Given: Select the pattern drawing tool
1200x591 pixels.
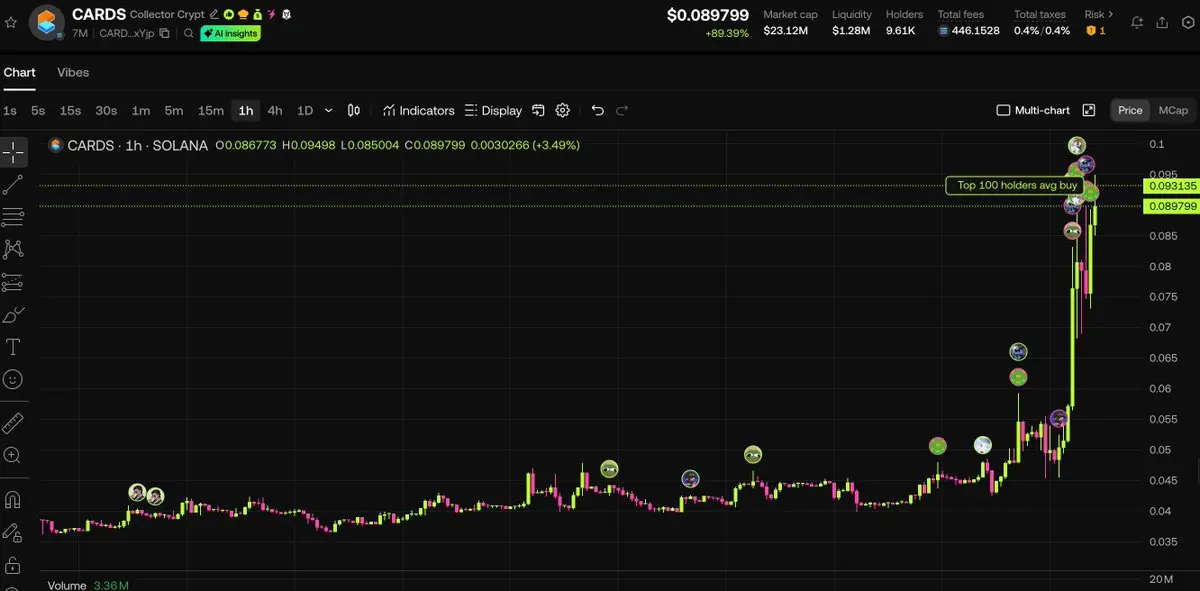Looking at the screenshot, I should pyautogui.click(x=13, y=249).
